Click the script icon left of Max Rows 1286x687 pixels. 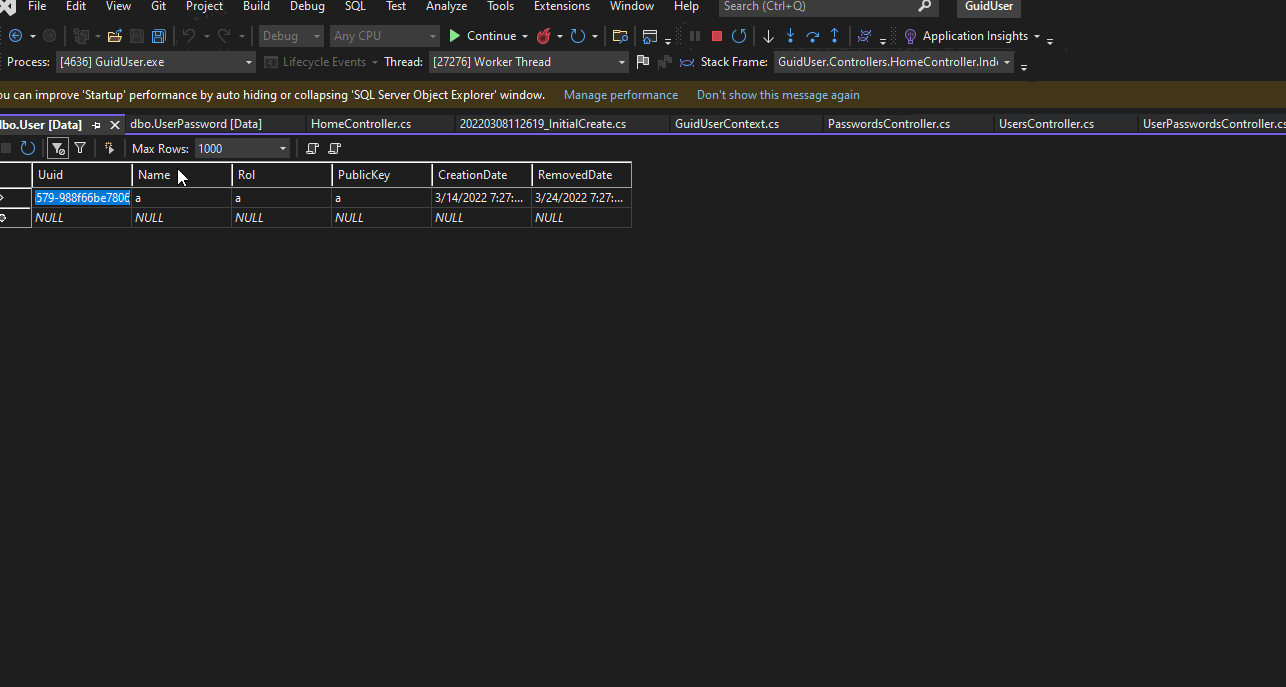110,148
